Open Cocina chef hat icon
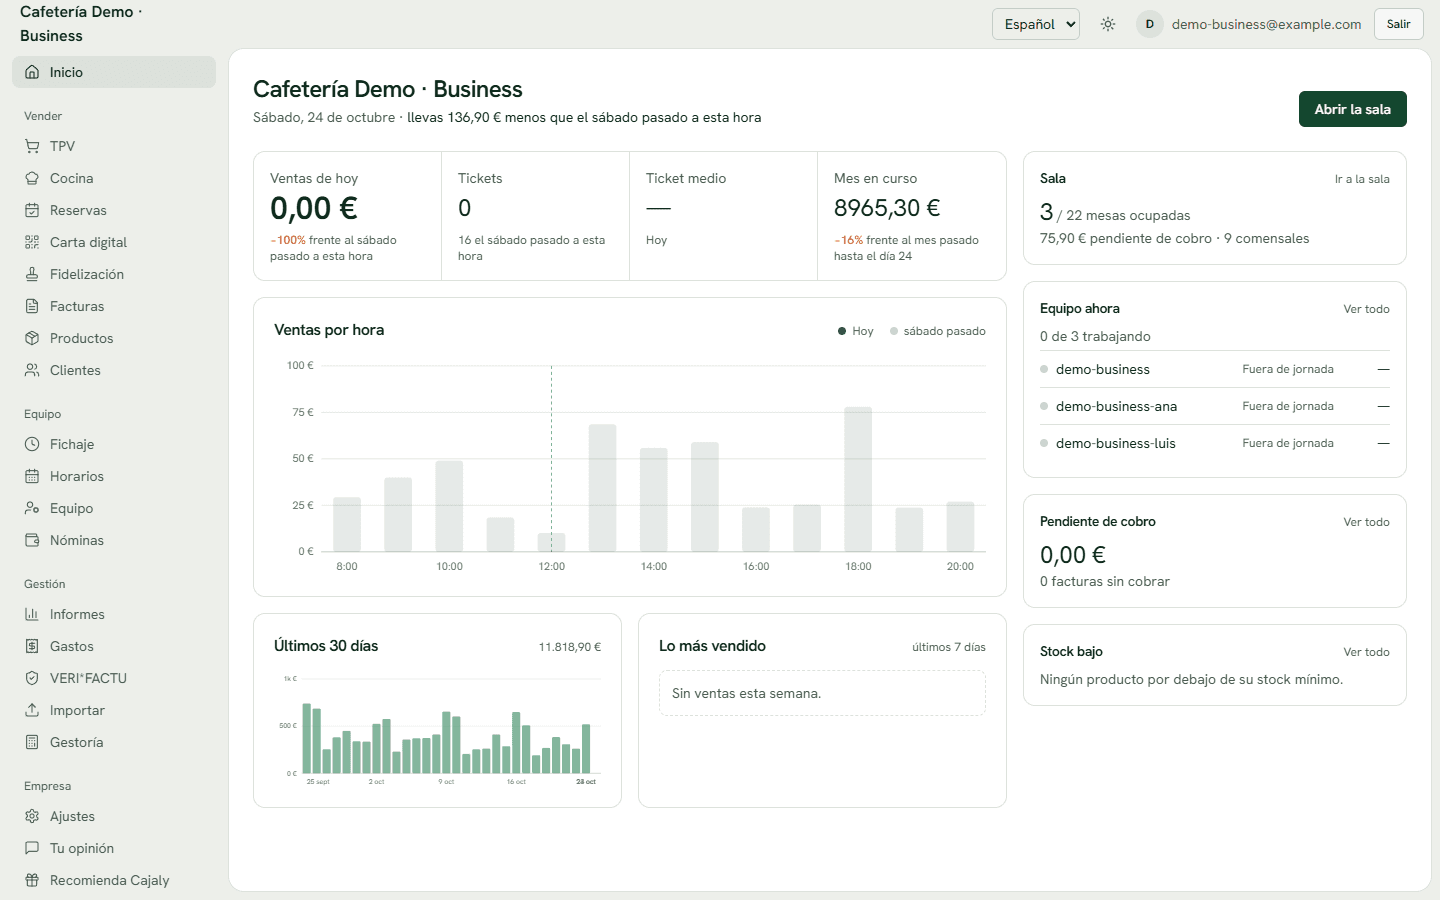1440x900 pixels. click(x=32, y=178)
